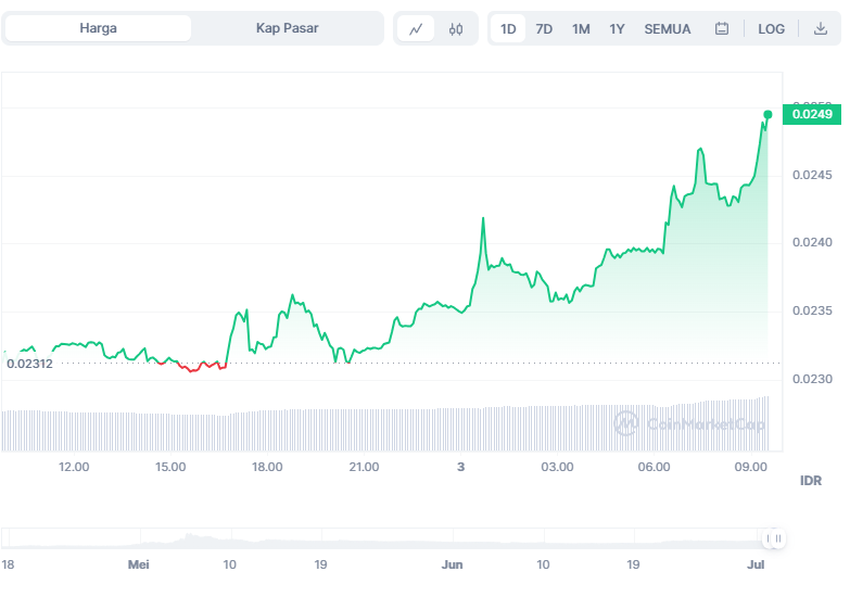Click the green endpoint dot of the price line

click(x=768, y=114)
